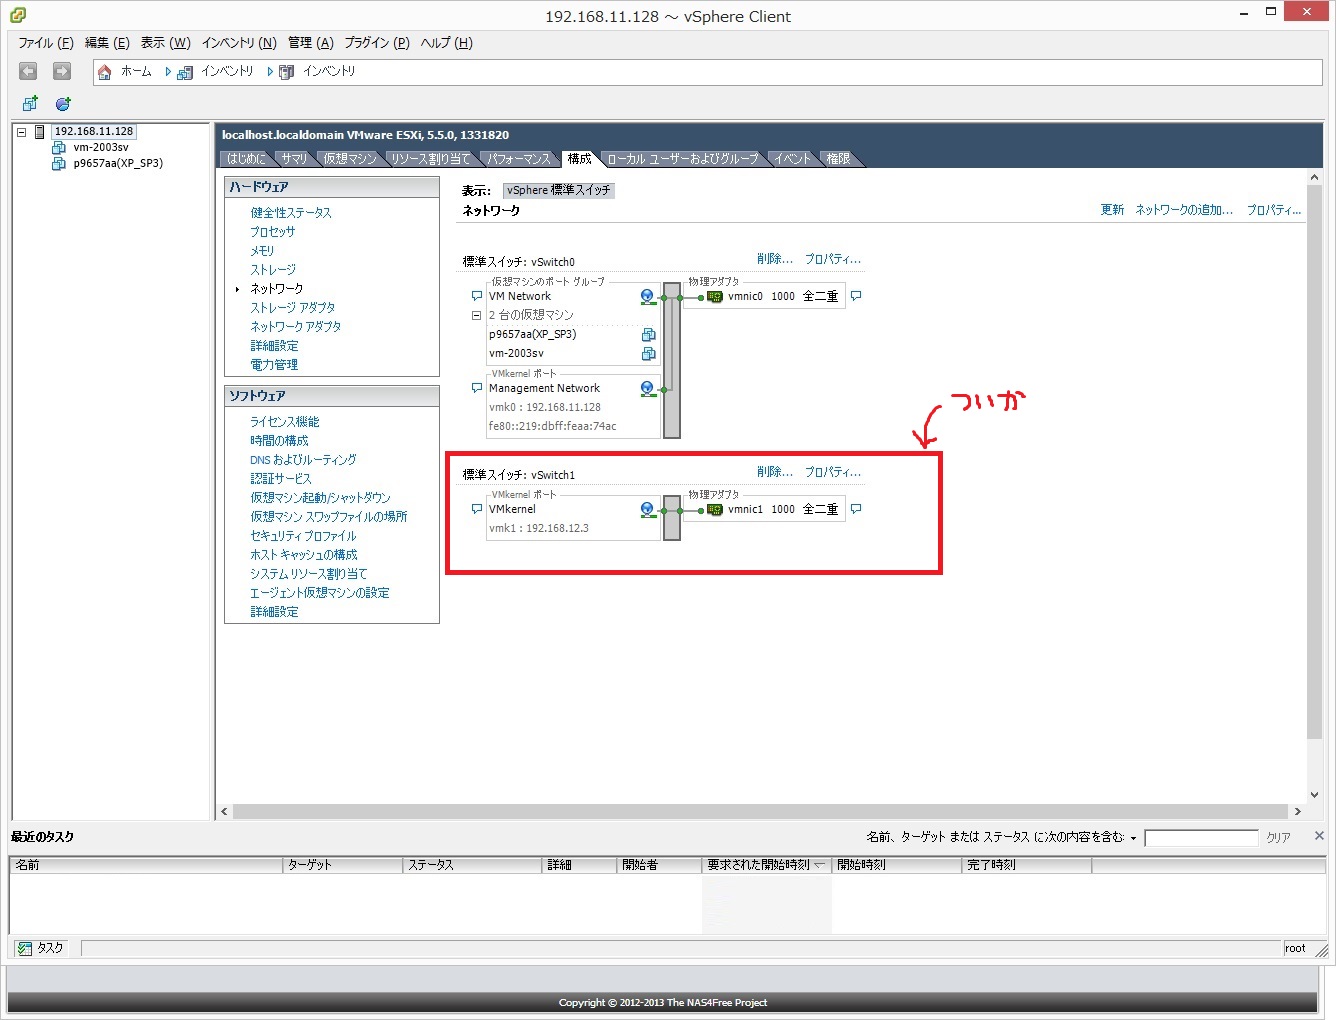This screenshot has width=1336, height=1020.
Task: Click the speech bubble beside vSwitch1 VMkernel port
Action: (x=477, y=510)
